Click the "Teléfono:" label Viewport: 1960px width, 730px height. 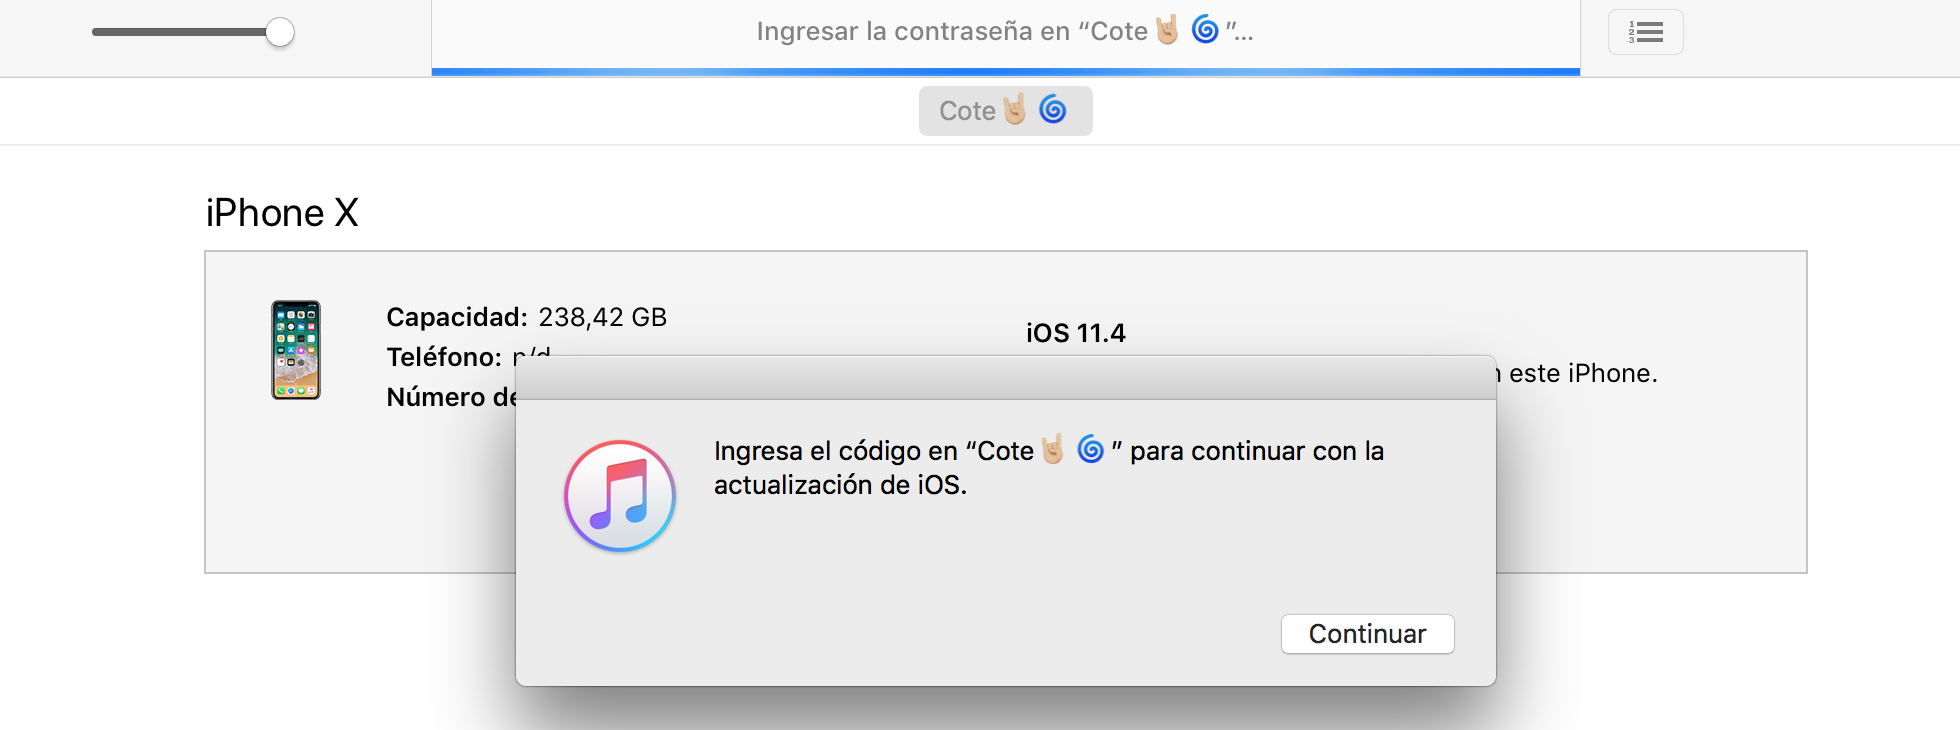[x=444, y=357]
